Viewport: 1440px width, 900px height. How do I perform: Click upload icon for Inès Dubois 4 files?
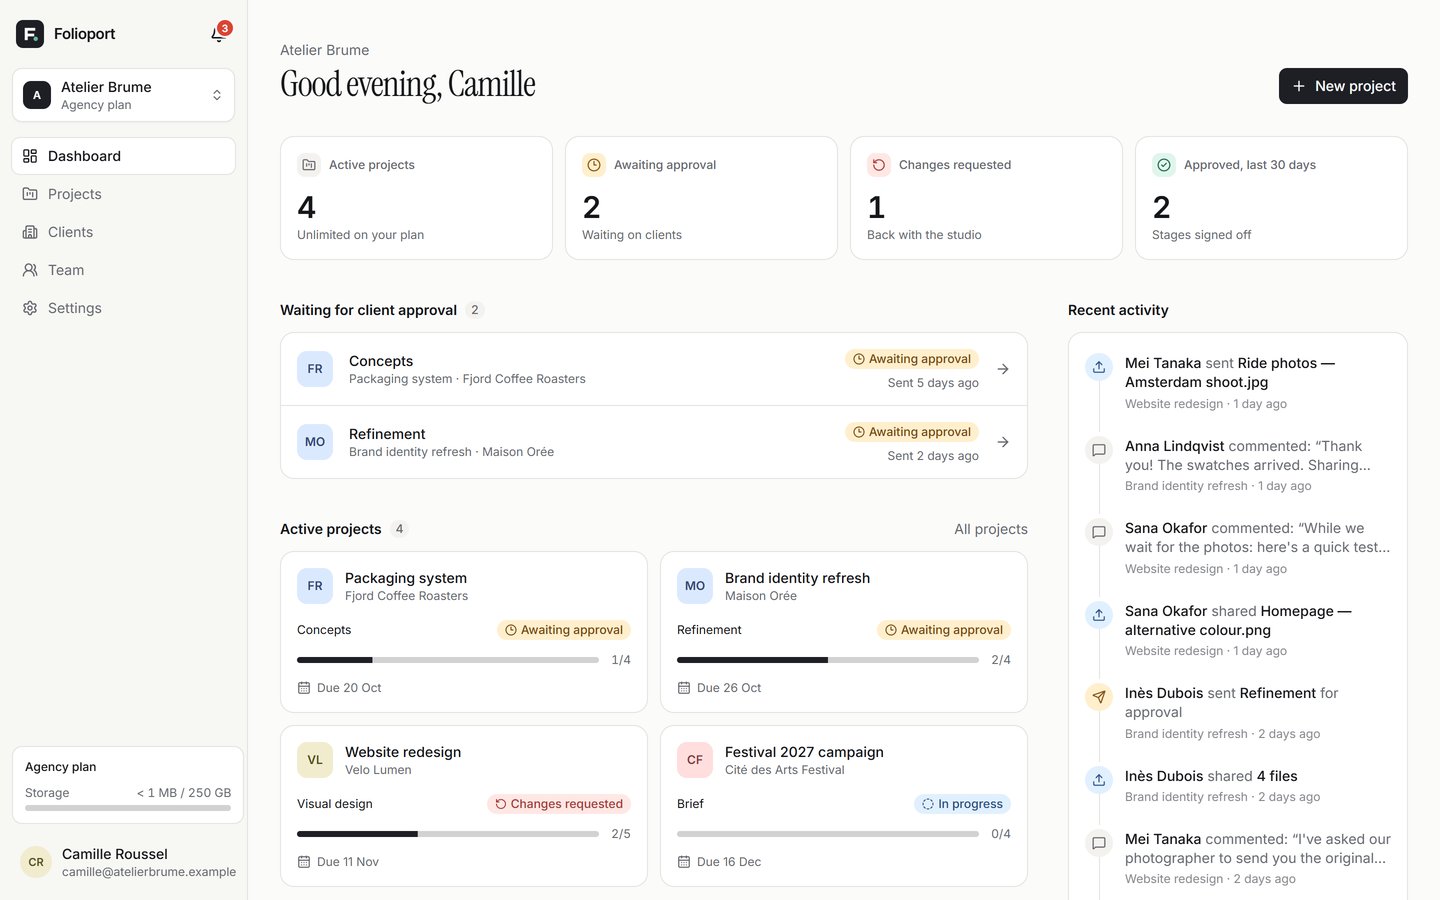[1099, 780]
